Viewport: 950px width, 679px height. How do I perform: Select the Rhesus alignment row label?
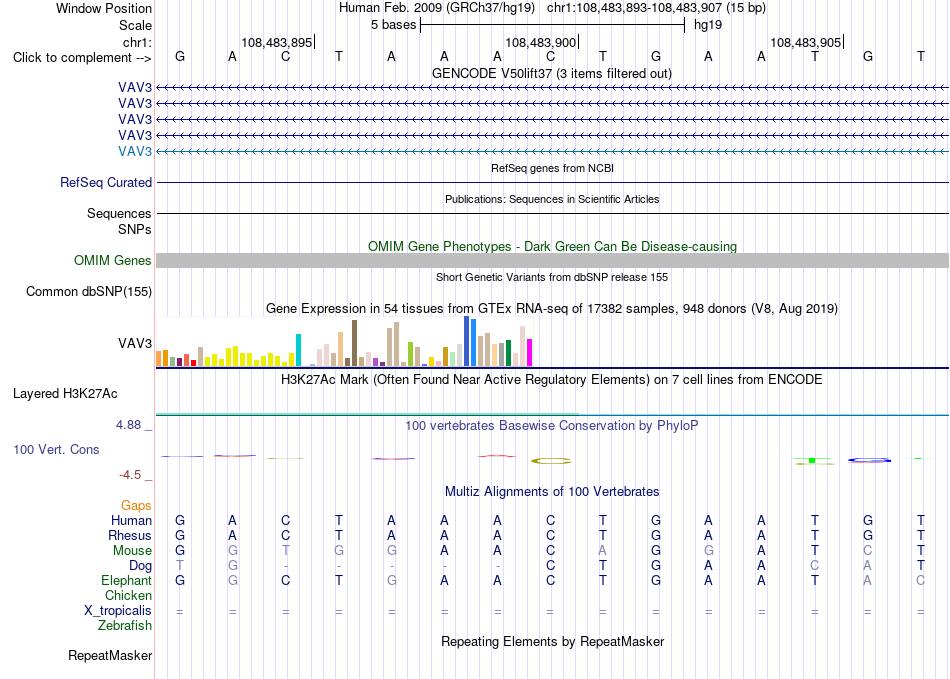click(x=130, y=535)
